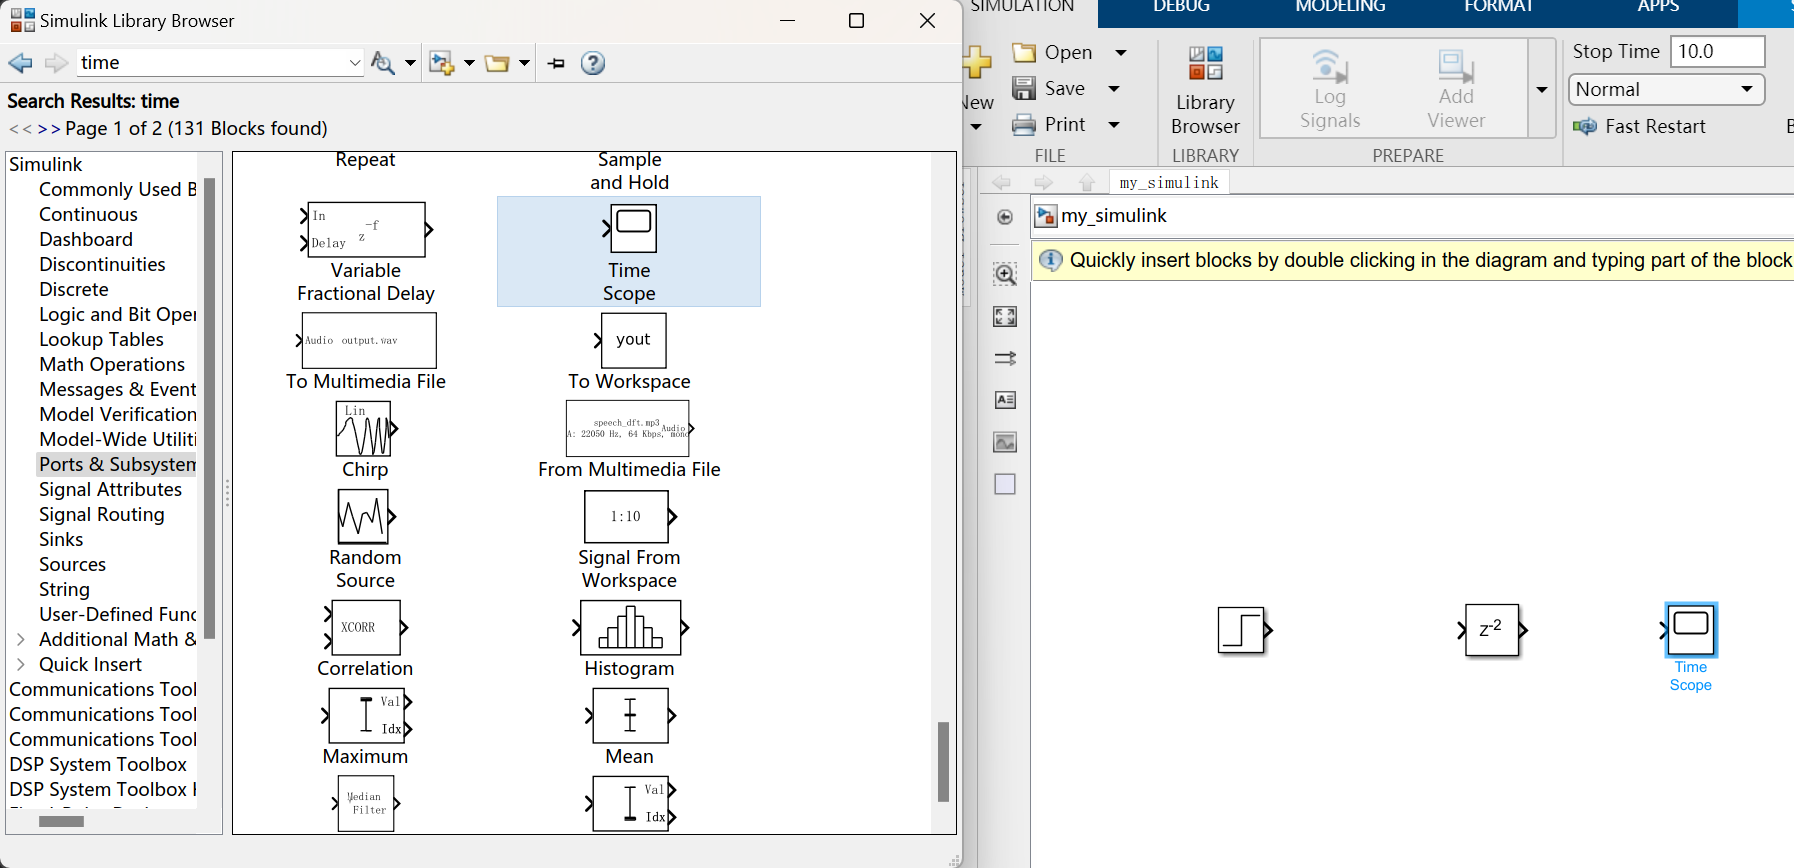Viewport: 1794px width, 868px height.
Task: Open the open-library folder icon
Action: [x=497, y=63]
